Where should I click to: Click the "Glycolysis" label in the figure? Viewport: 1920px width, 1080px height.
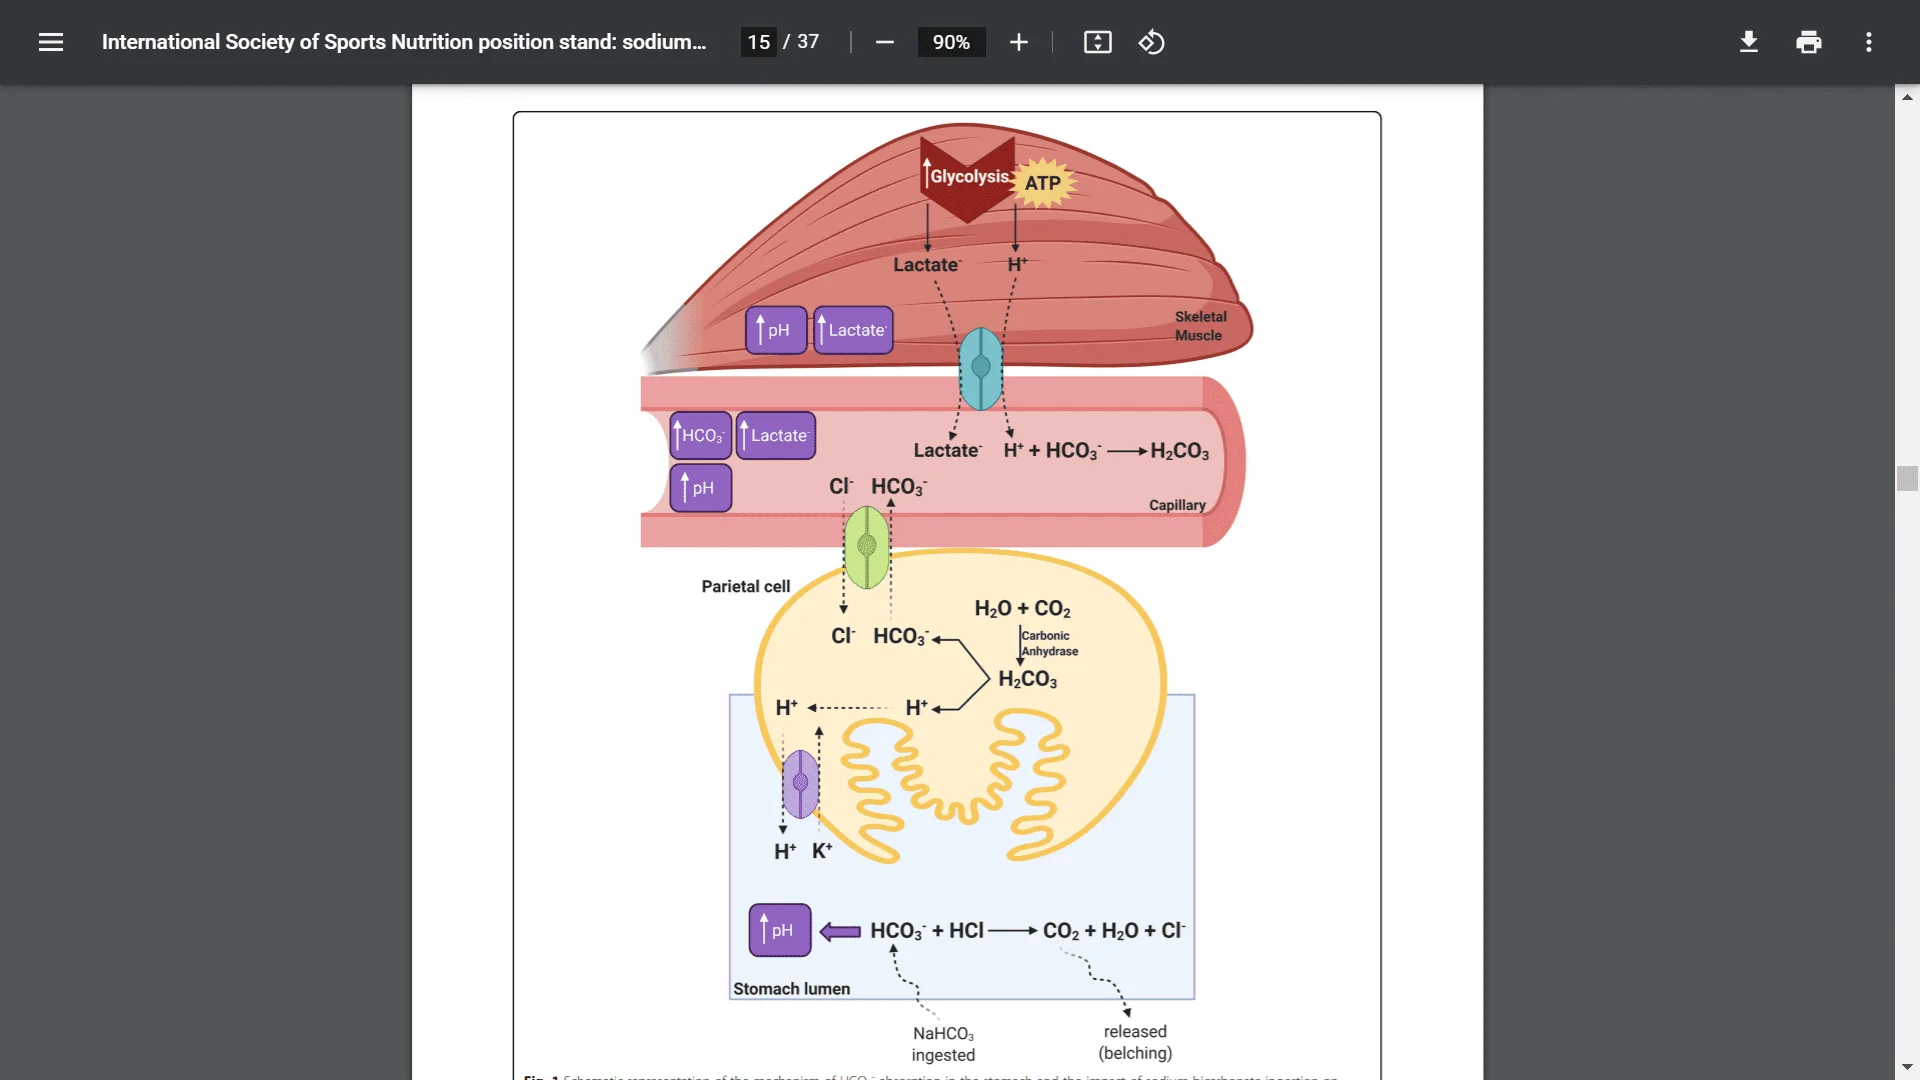click(969, 177)
